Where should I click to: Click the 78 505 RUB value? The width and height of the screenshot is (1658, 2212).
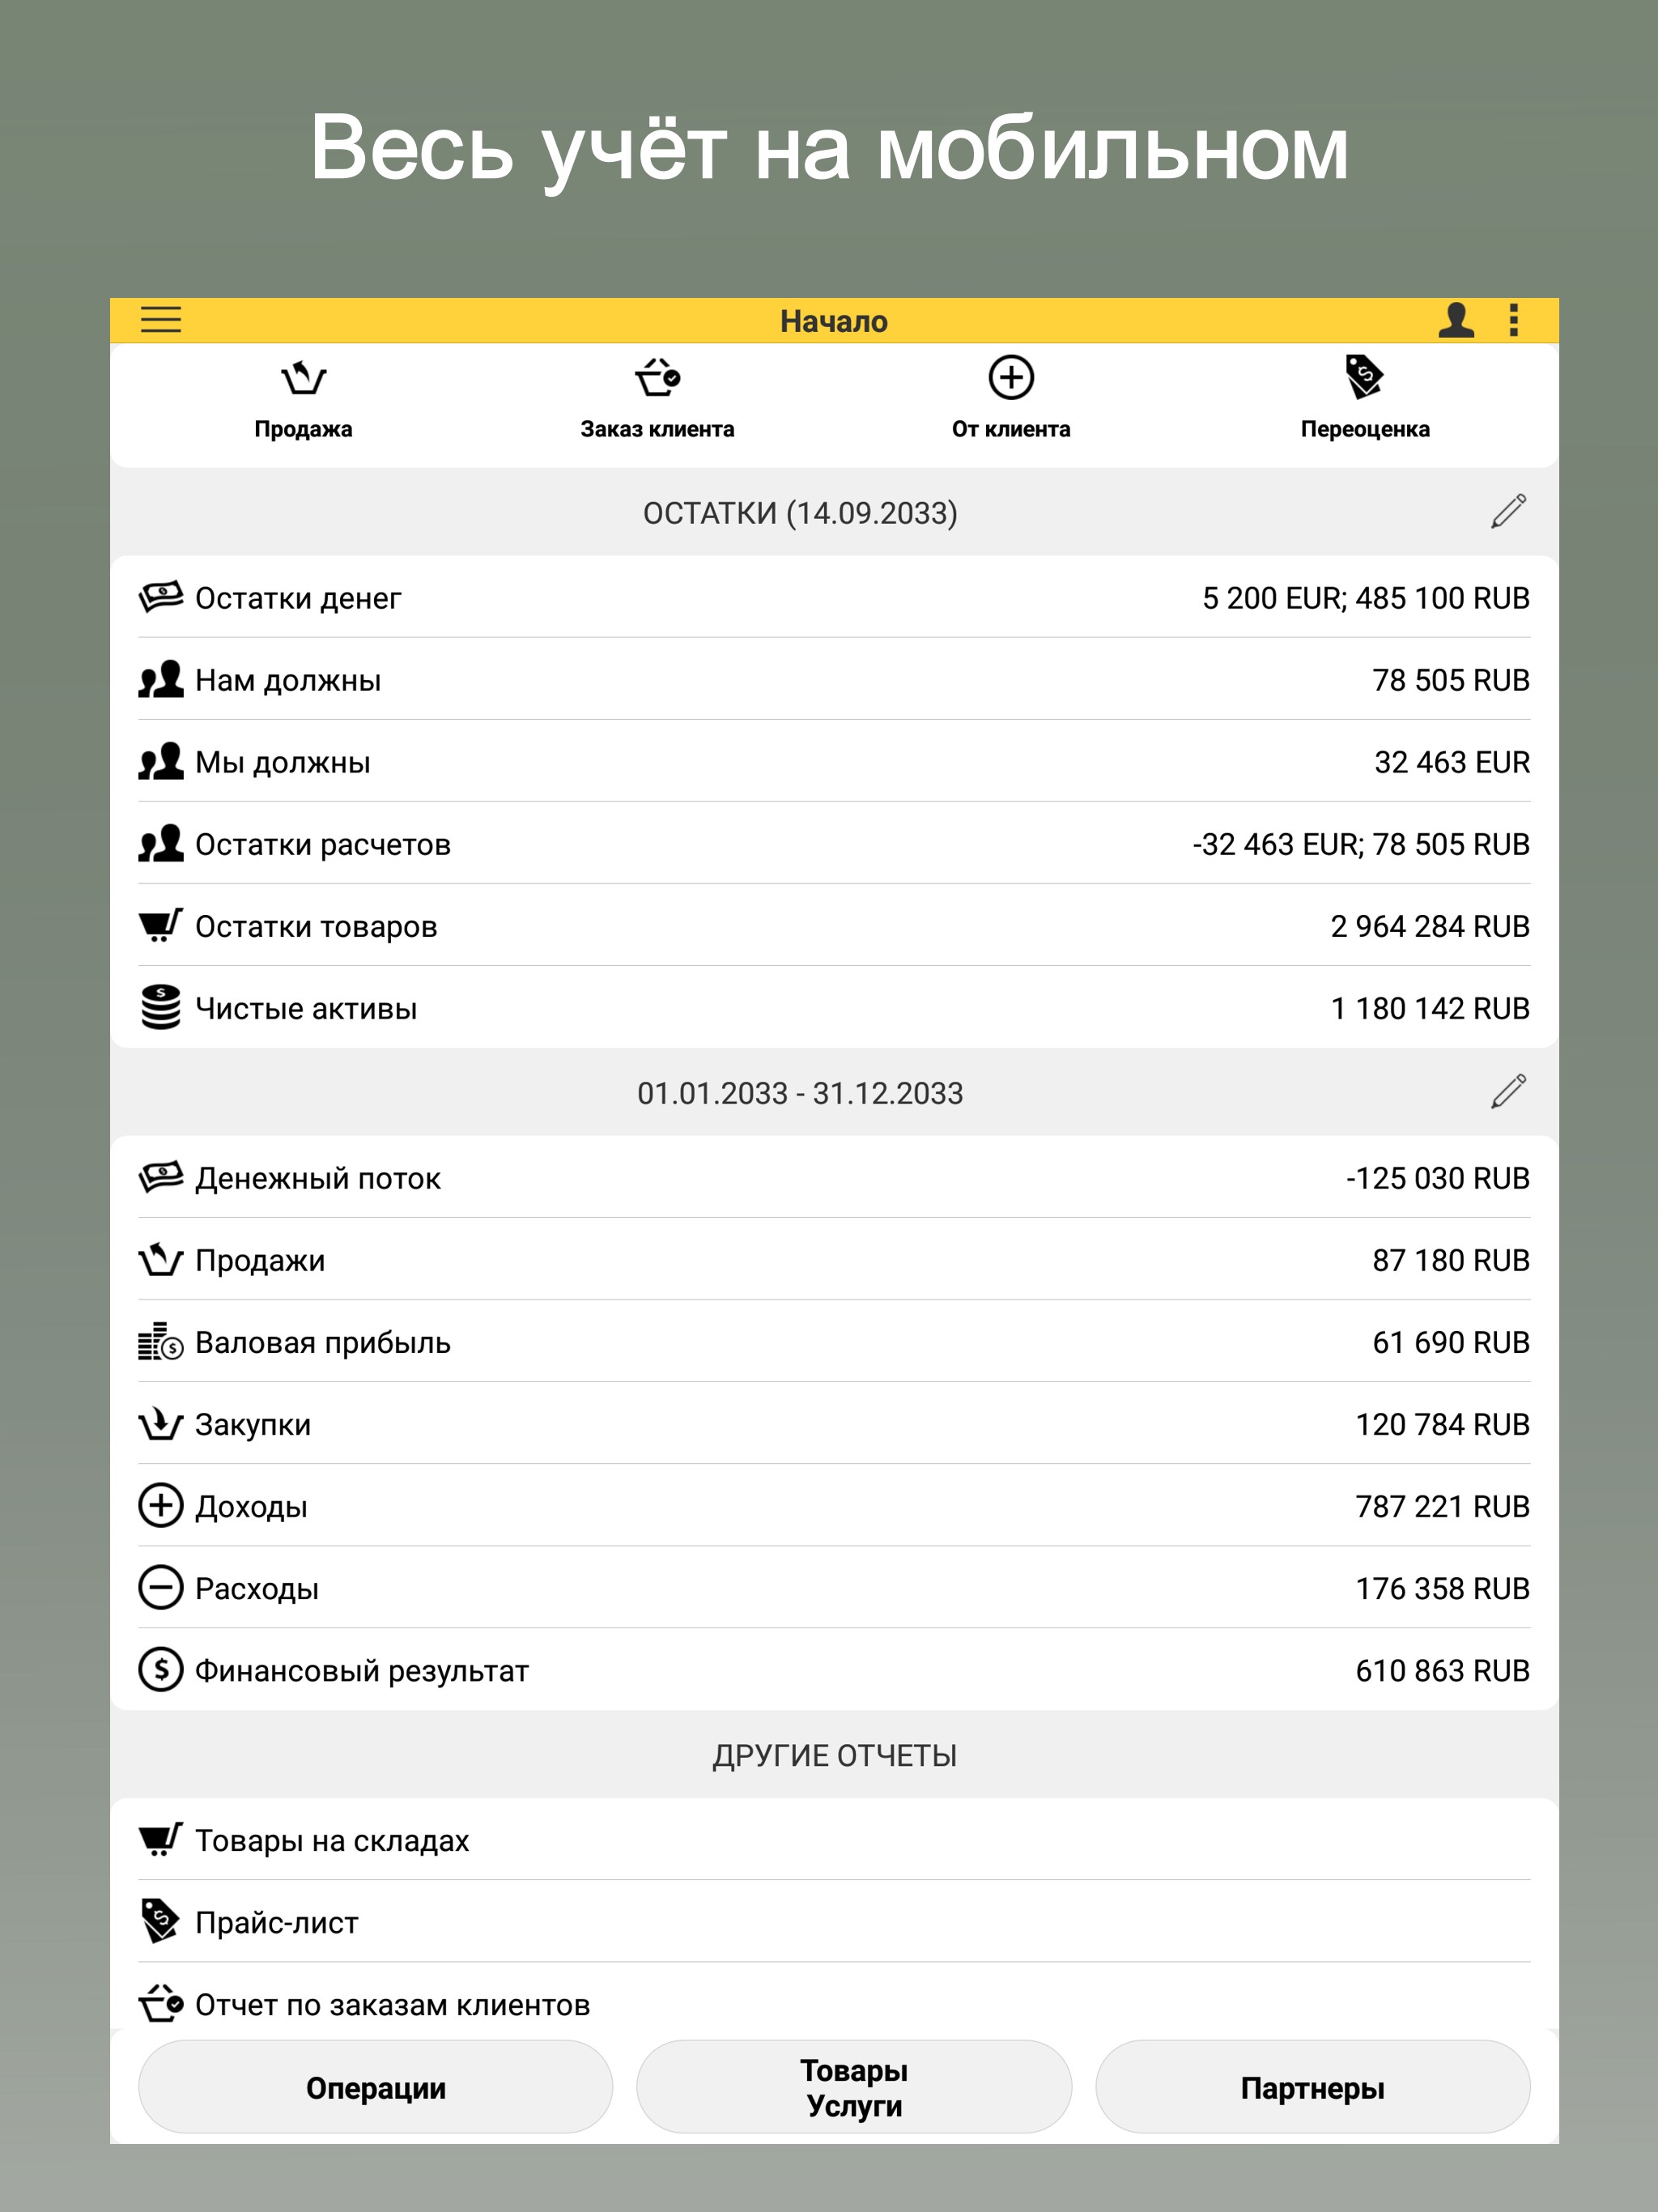click(x=1451, y=680)
